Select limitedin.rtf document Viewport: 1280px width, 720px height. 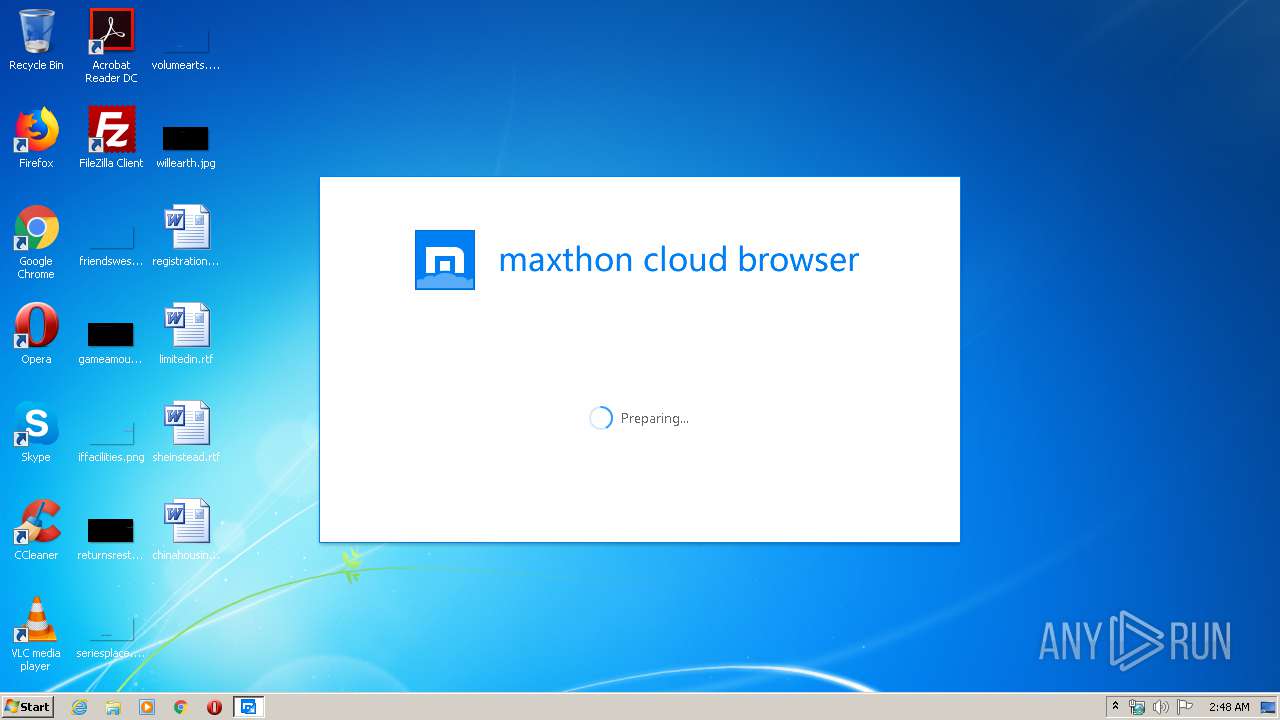pyautogui.click(x=186, y=334)
